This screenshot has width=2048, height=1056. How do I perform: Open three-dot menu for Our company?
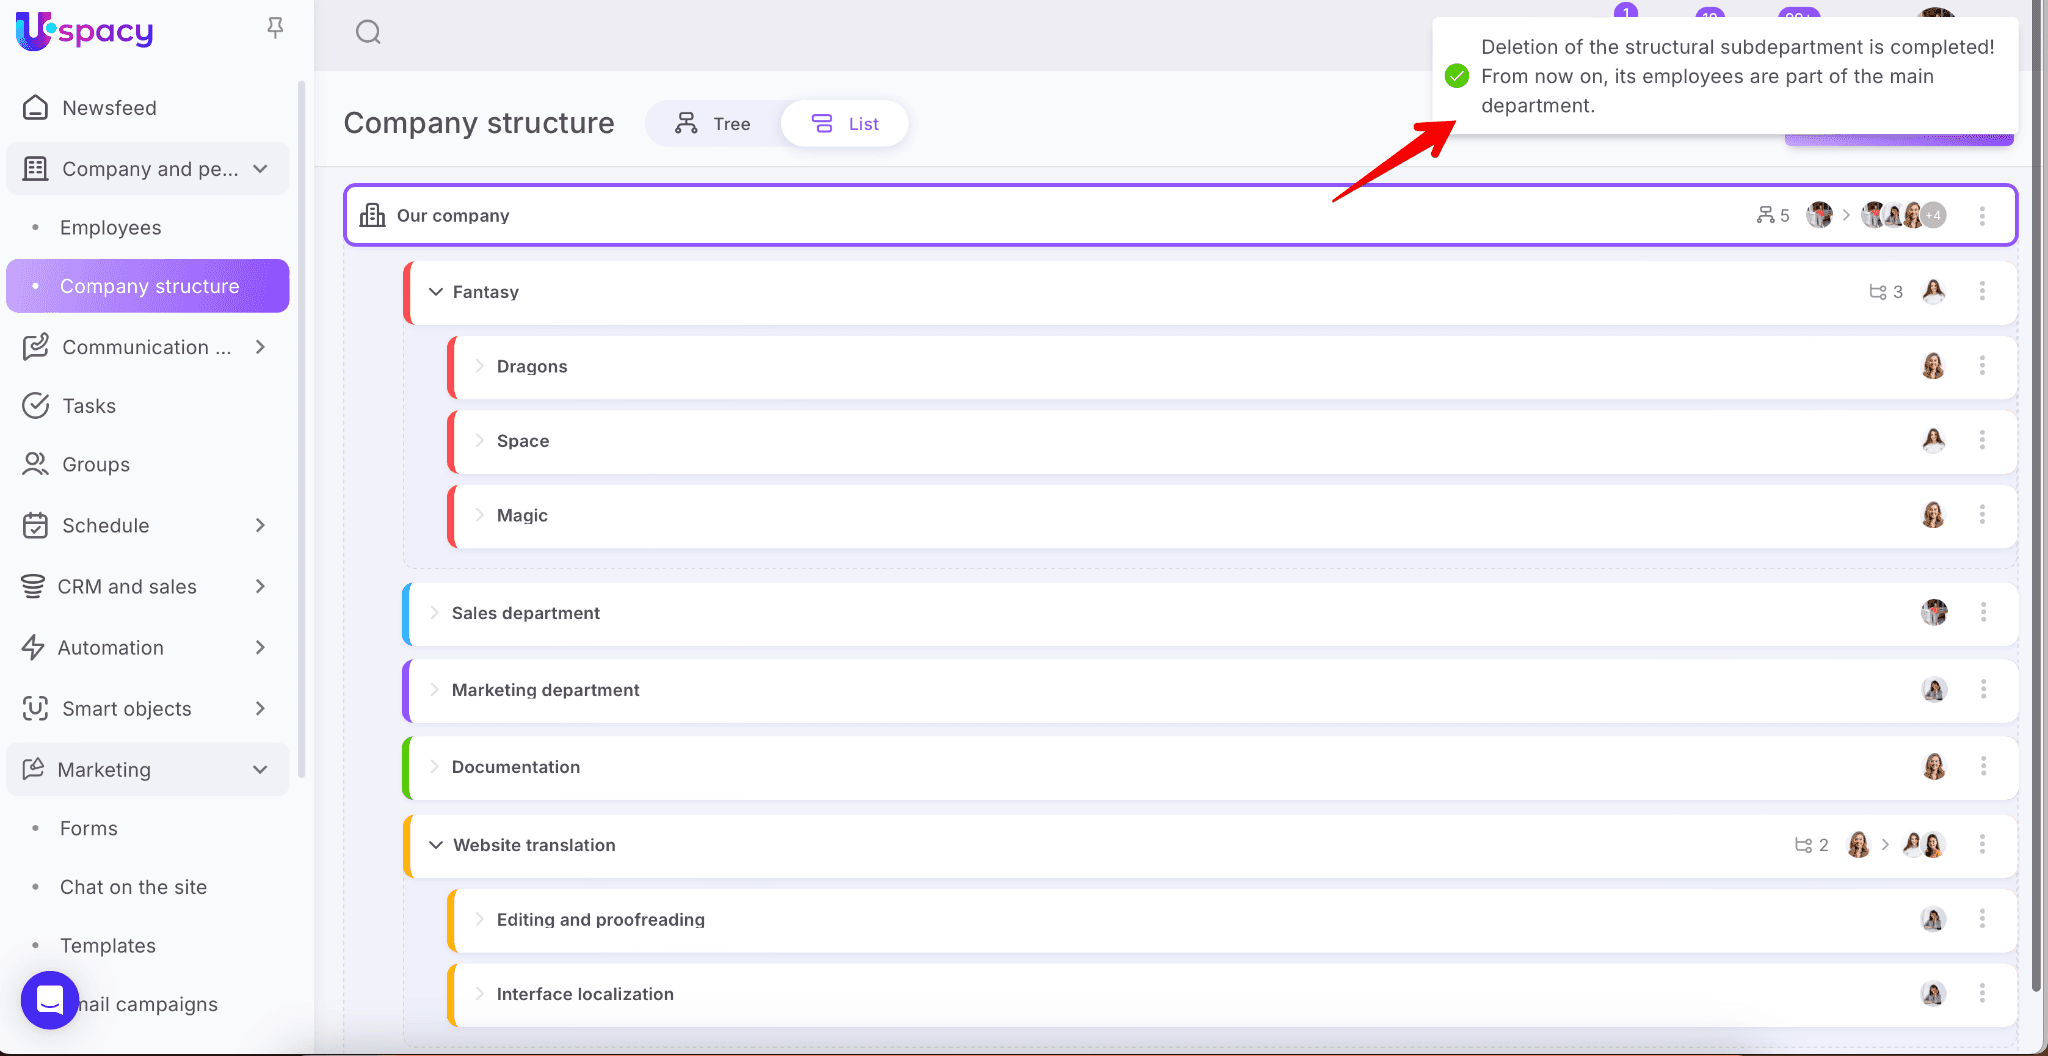point(1982,216)
